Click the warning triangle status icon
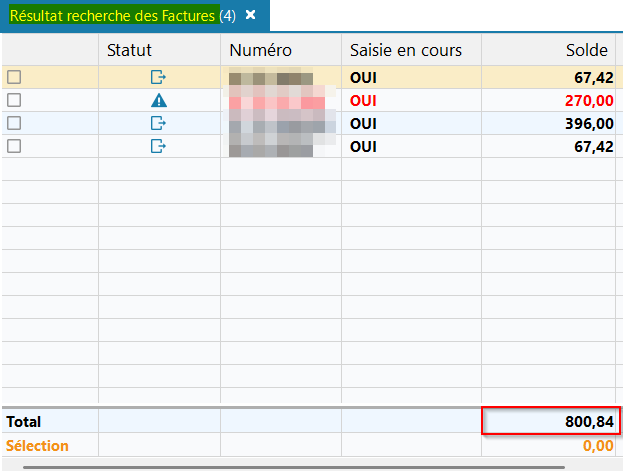Screen dimensions: 623x471 (158, 100)
